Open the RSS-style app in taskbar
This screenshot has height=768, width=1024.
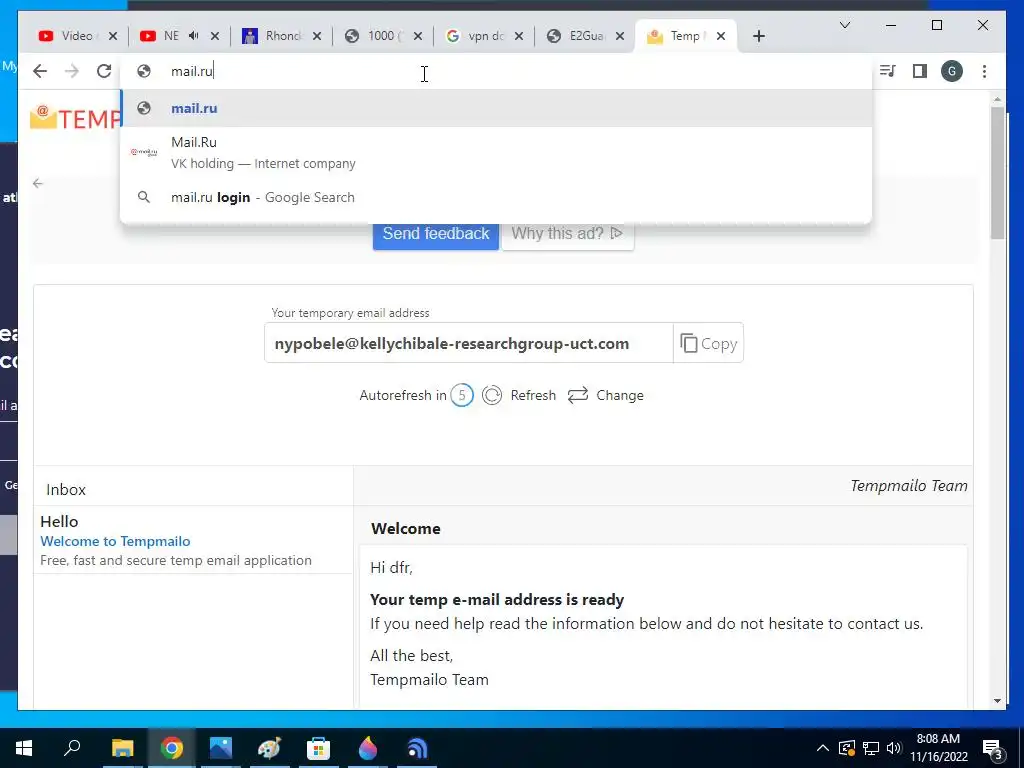point(417,748)
